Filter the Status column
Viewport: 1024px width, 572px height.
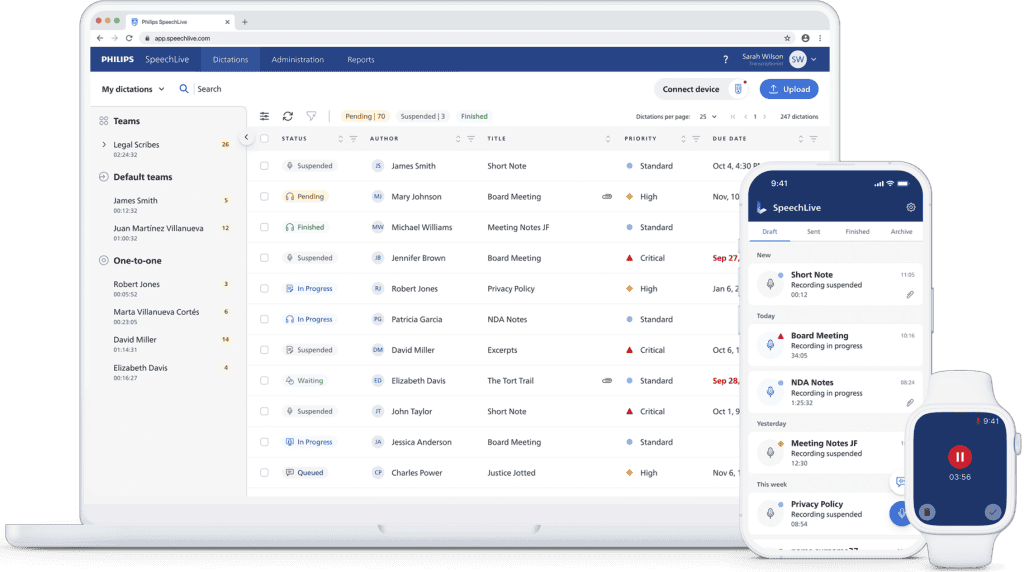click(353, 139)
